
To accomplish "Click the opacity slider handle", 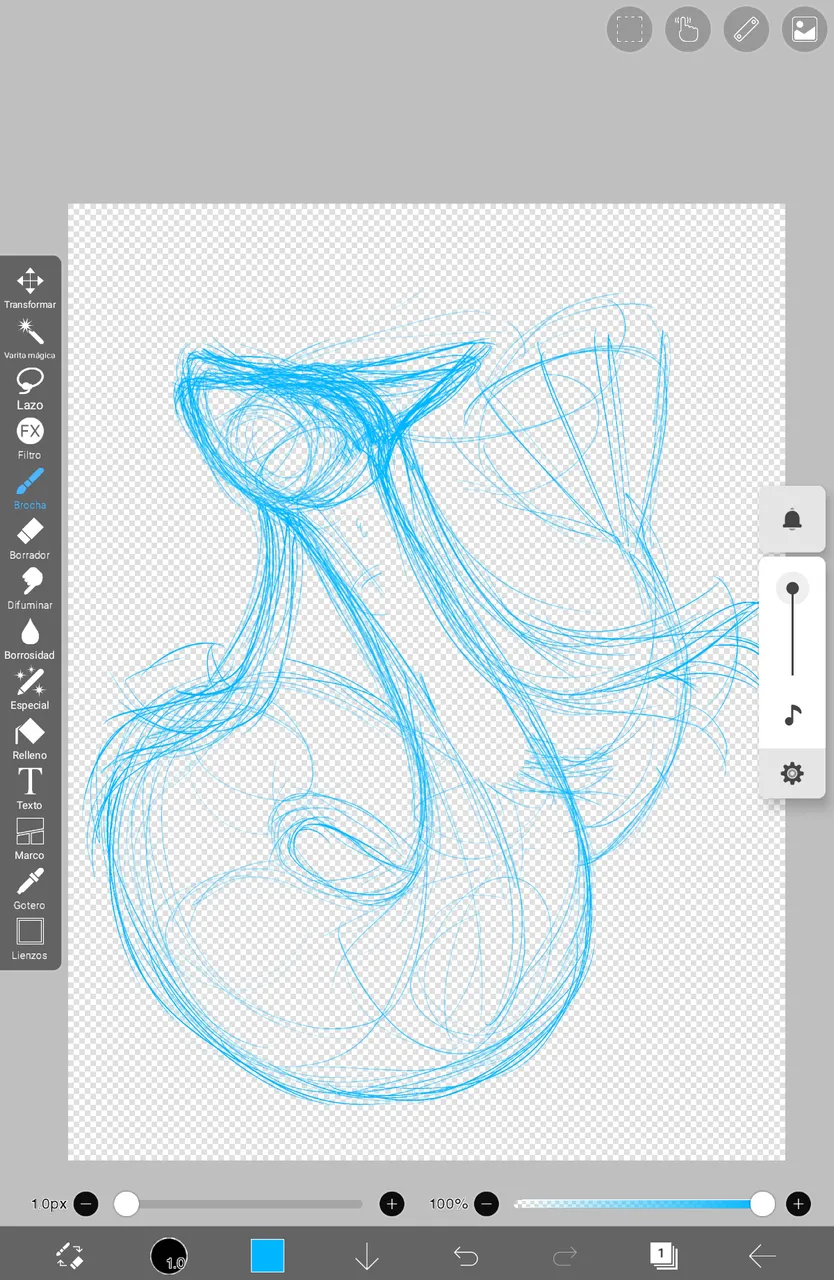I will coord(763,1204).
